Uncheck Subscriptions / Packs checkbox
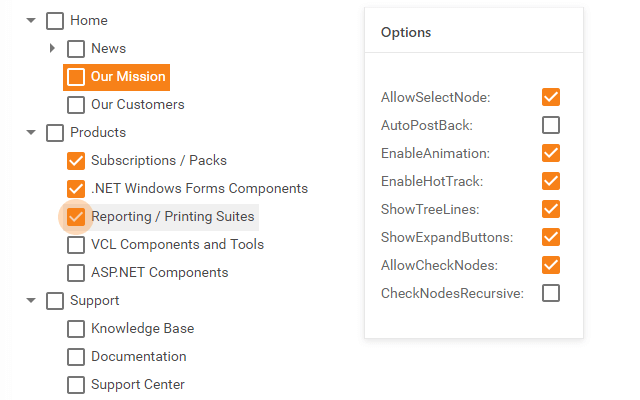Image resolution: width=640 pixels, height=400 pixels. point(76,160)
